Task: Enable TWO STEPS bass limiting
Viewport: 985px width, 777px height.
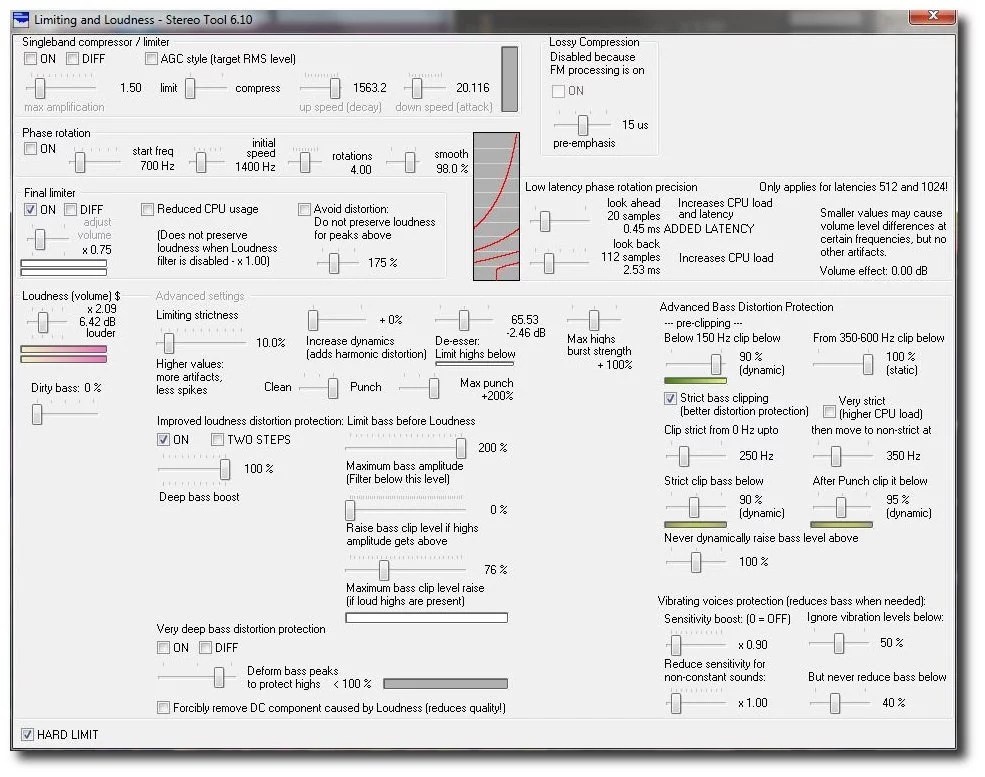Action: point(218,440)
